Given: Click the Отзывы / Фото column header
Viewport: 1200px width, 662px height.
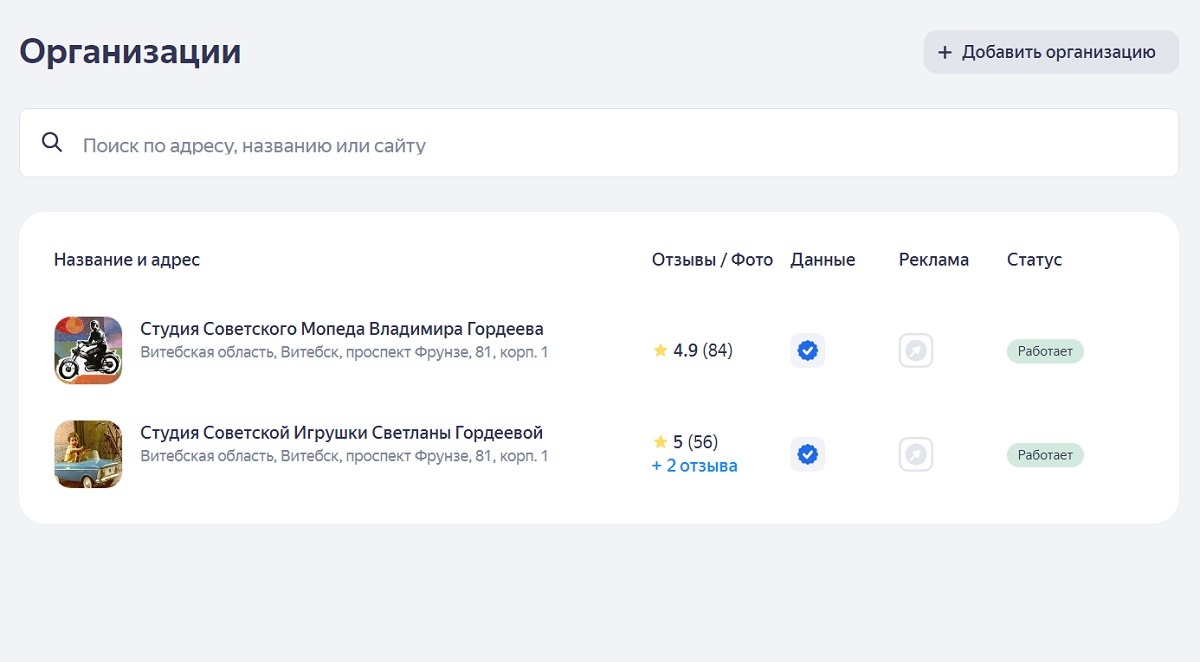Looking at the screenshot, I should tap(712, 260).
